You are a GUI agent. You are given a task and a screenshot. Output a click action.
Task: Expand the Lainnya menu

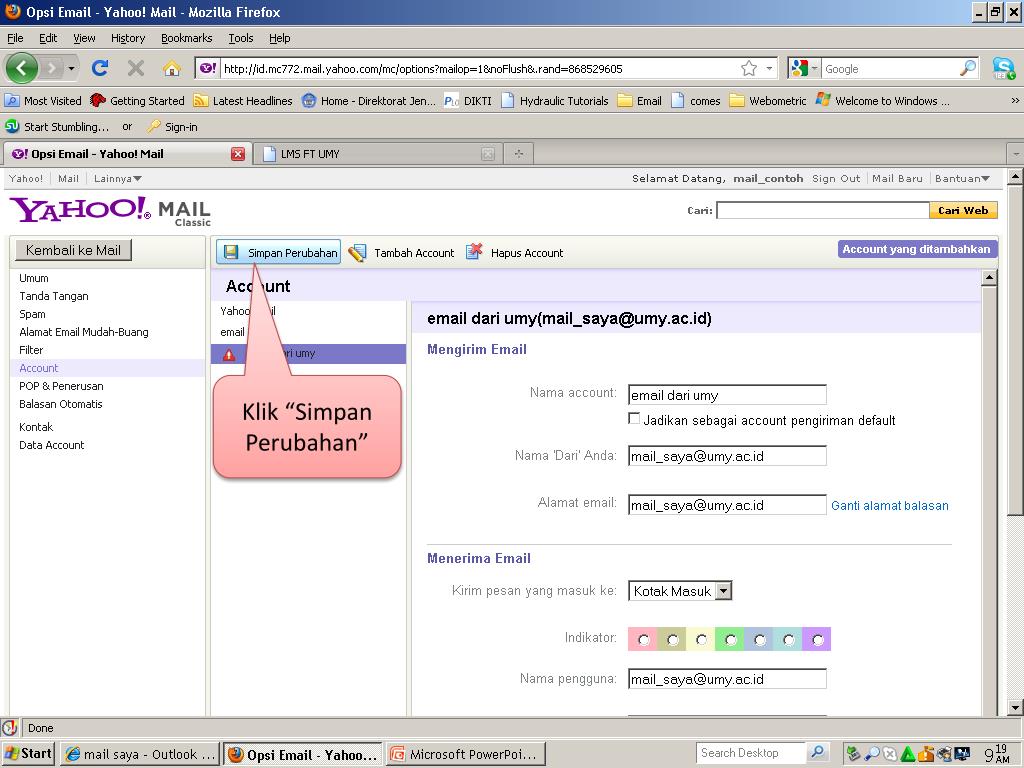coord(118,178)
